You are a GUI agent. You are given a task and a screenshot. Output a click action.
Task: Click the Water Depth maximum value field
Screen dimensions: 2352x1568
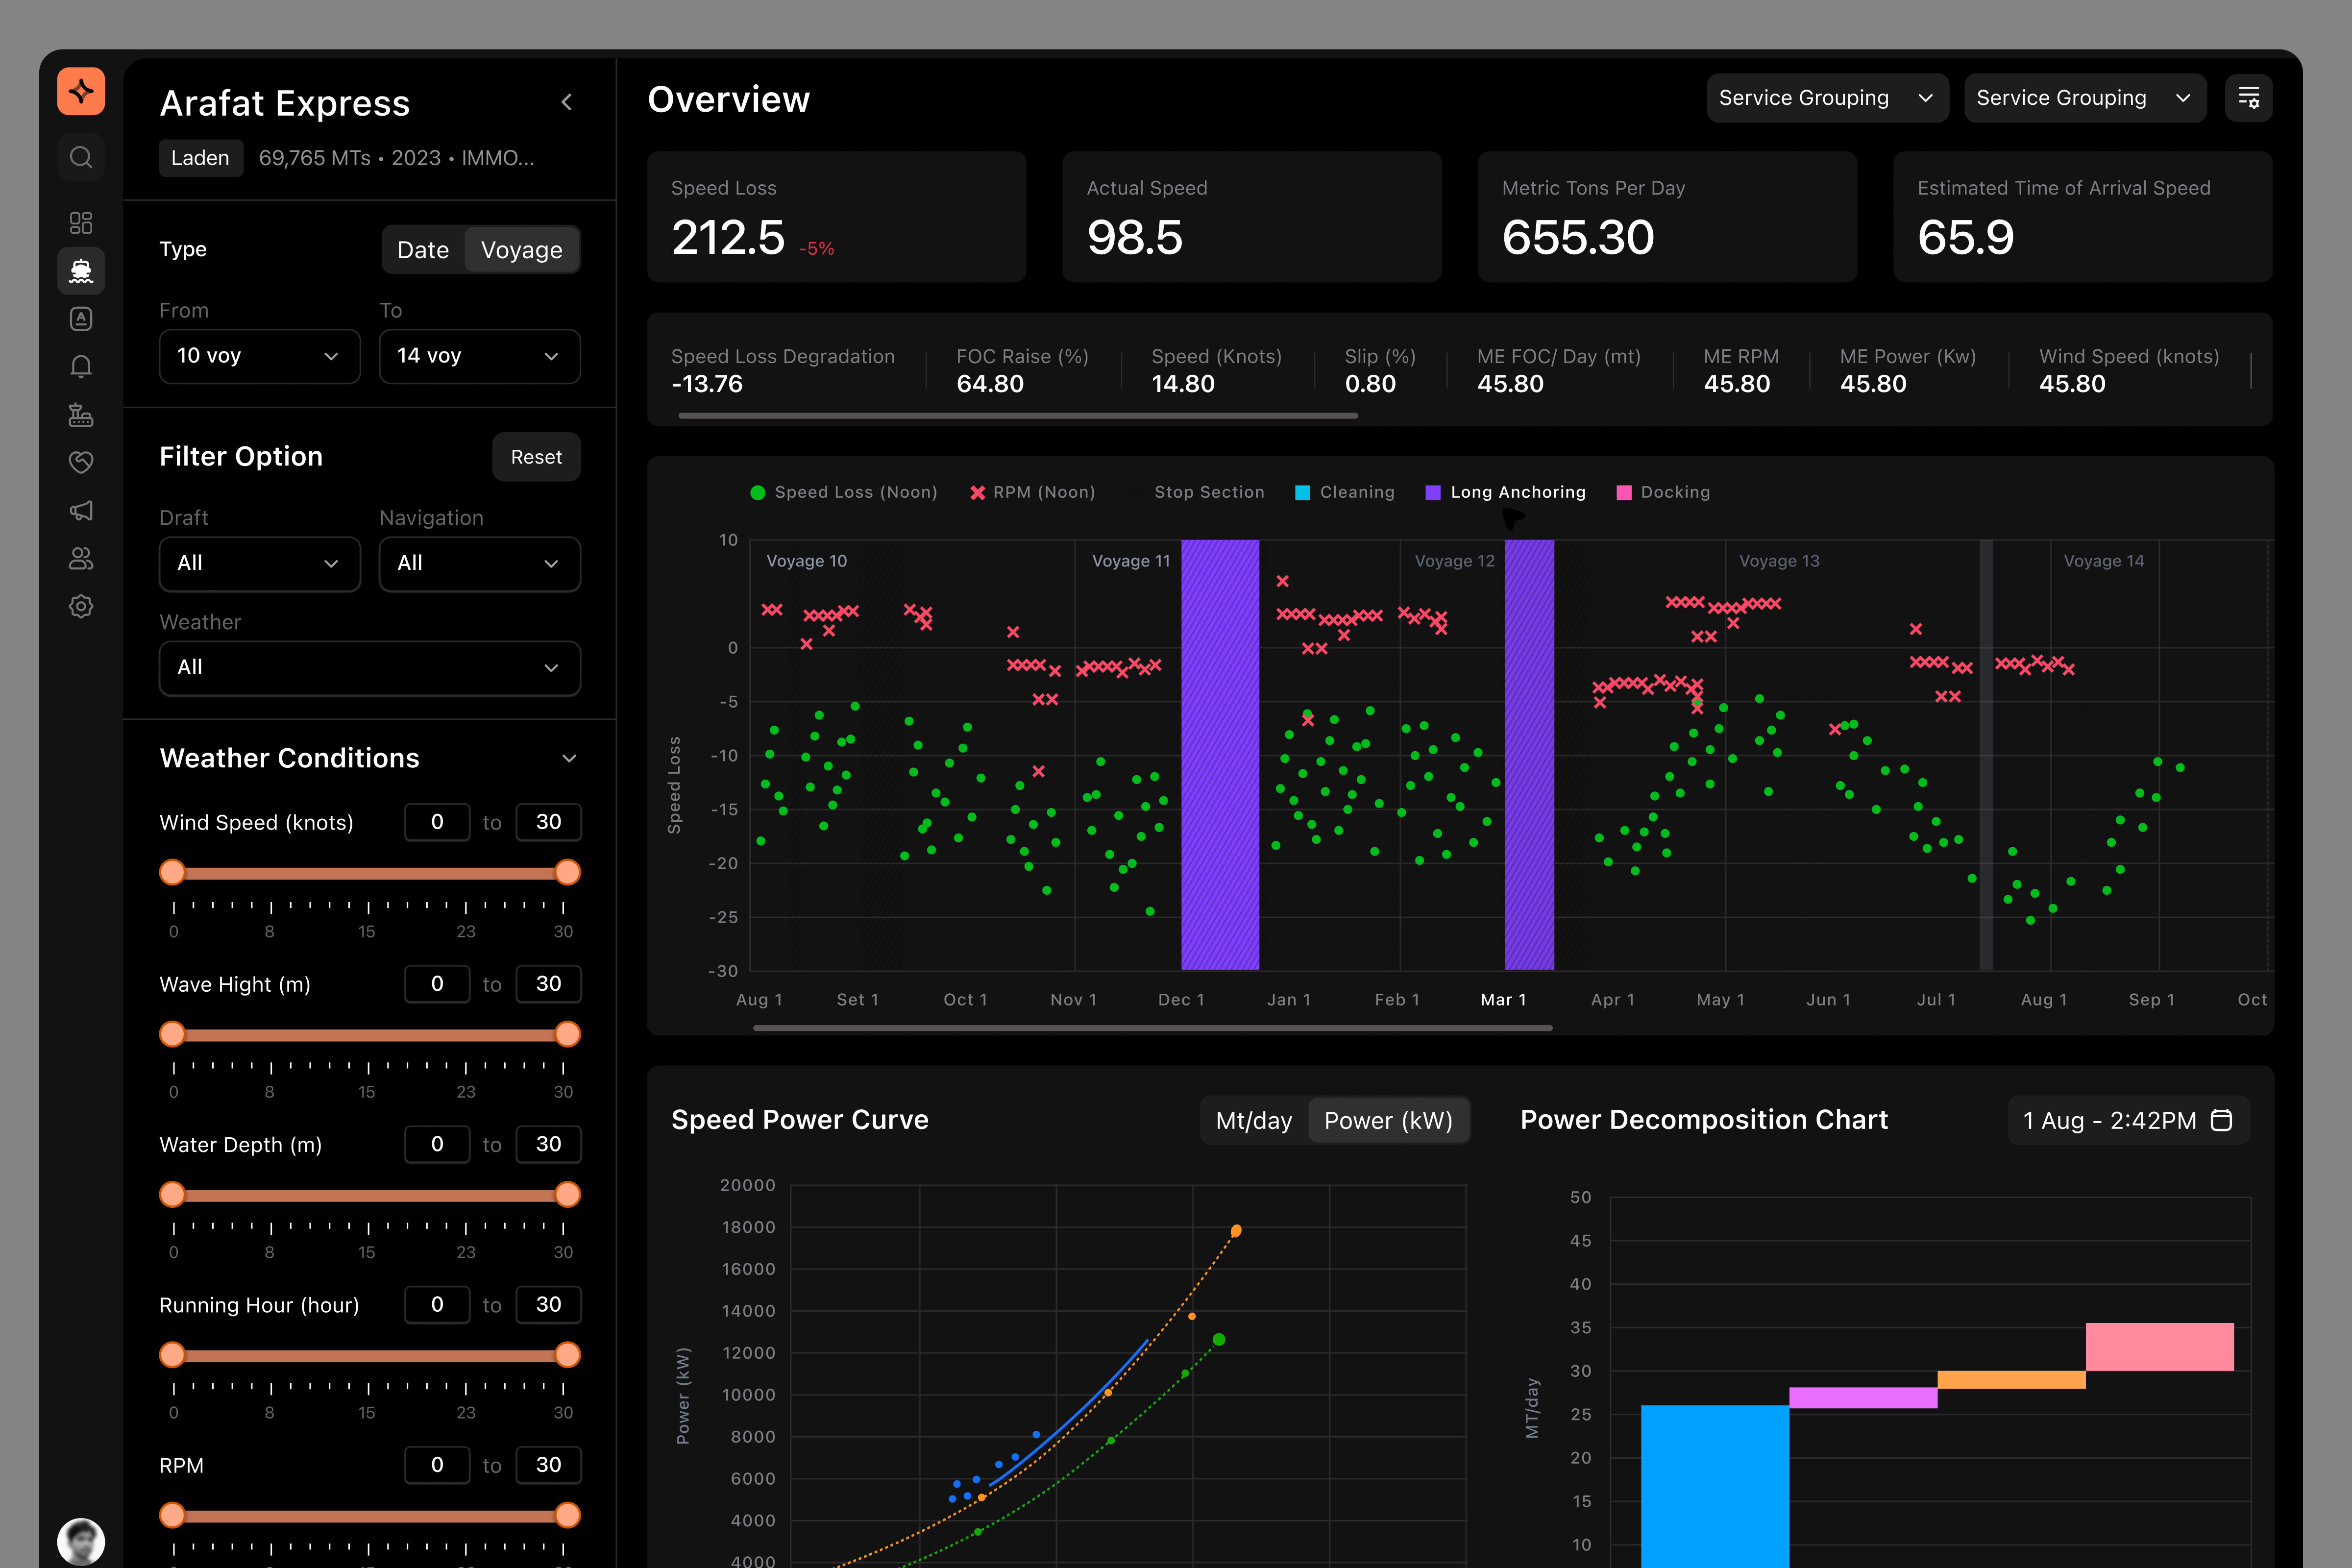pos(548,1144)
